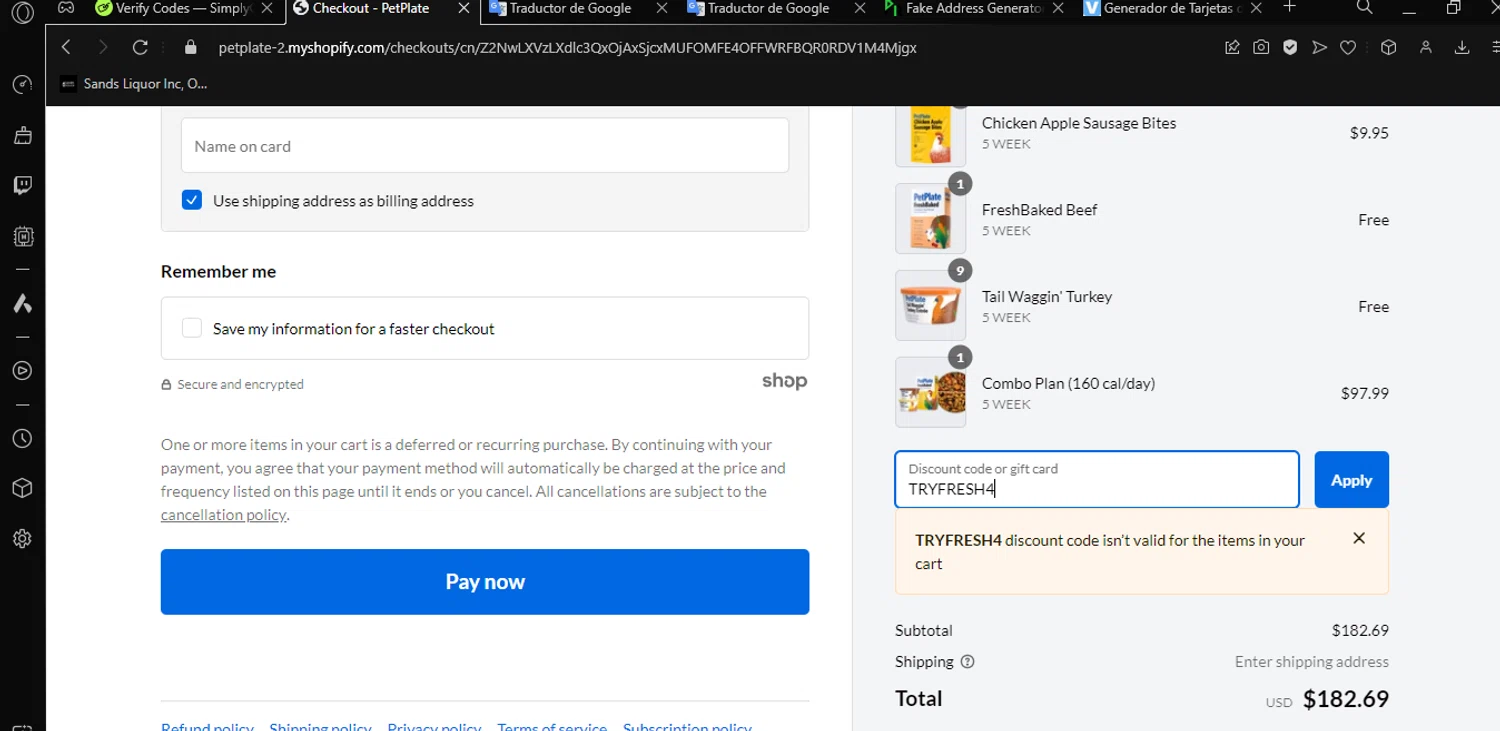The image size is (1500, 731).
Task: Click the FreshBaked Beef product thumbnail
Action: pyautogui.click(x=930, y=219)
